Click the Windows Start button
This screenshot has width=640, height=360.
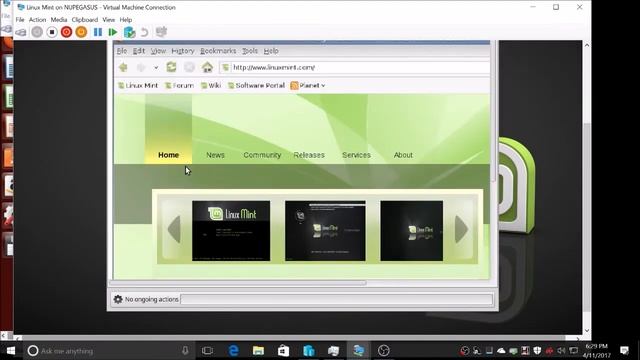coord(11,351)
